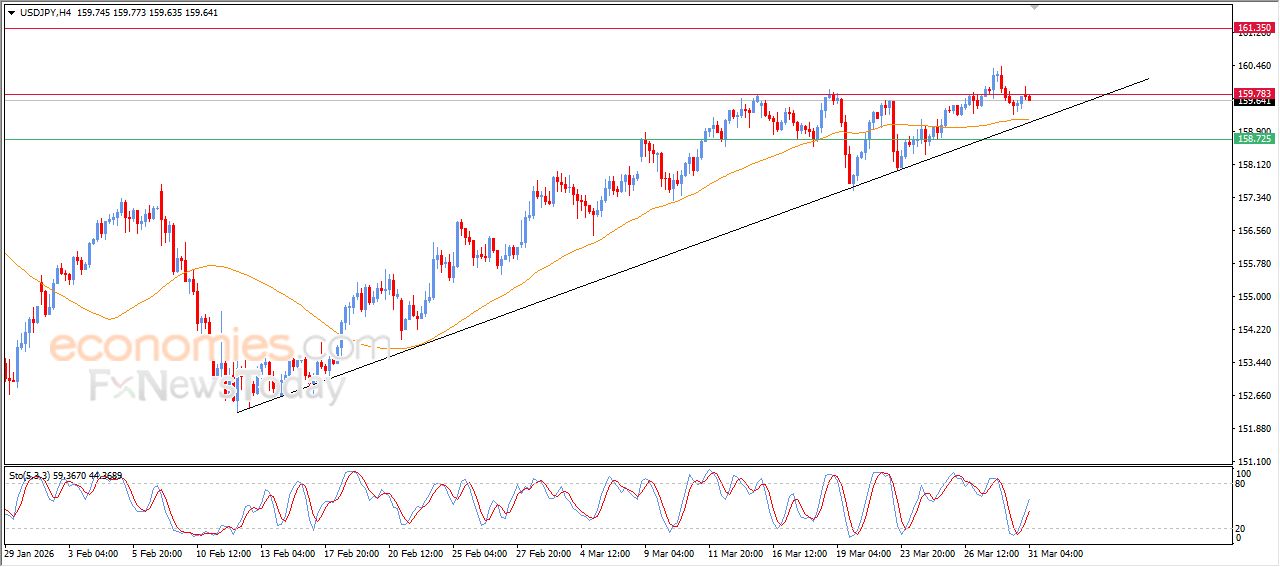
Task: Click the 151.880 price scale value
Action: coord(1254,429)
